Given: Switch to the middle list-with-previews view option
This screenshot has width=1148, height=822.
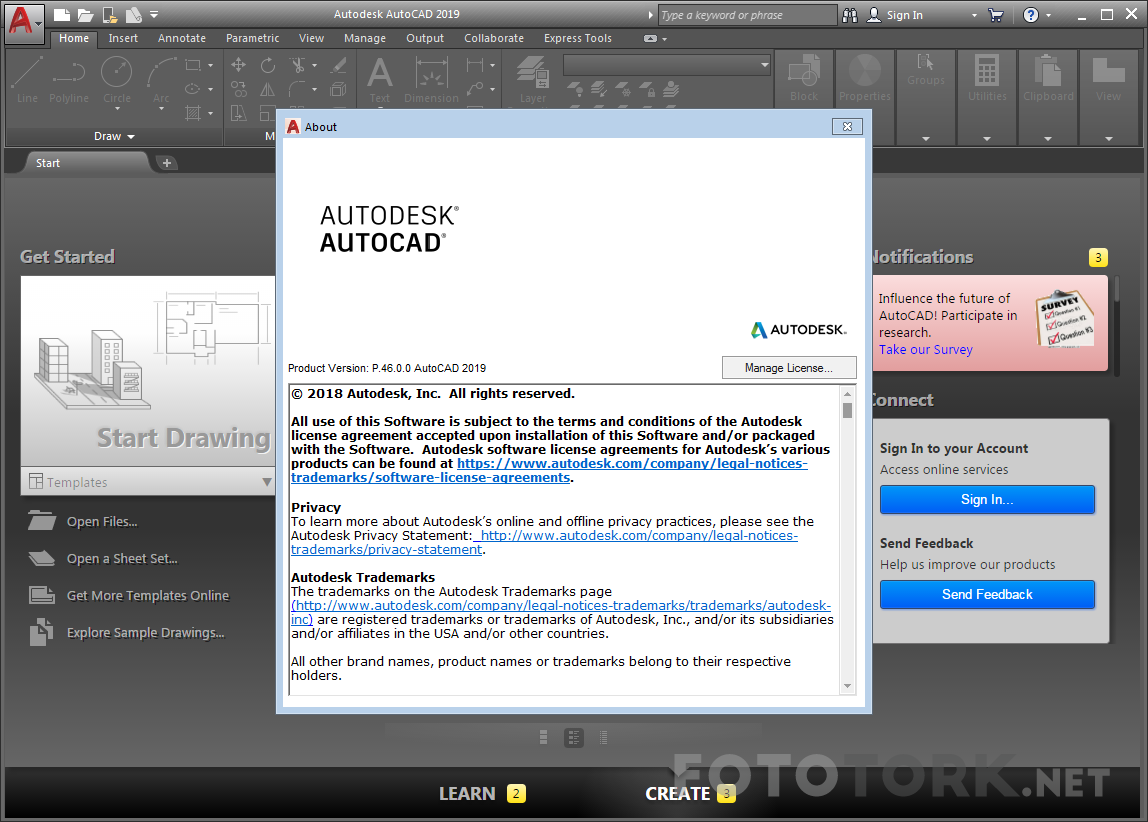Looking at the screenshot, I should (574, 738).
